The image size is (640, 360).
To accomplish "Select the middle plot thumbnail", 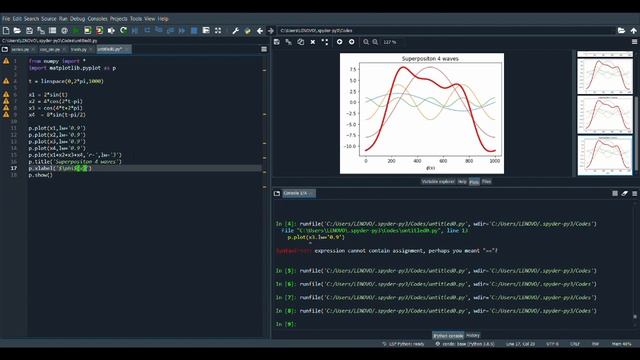I will [x=605, y=115].
